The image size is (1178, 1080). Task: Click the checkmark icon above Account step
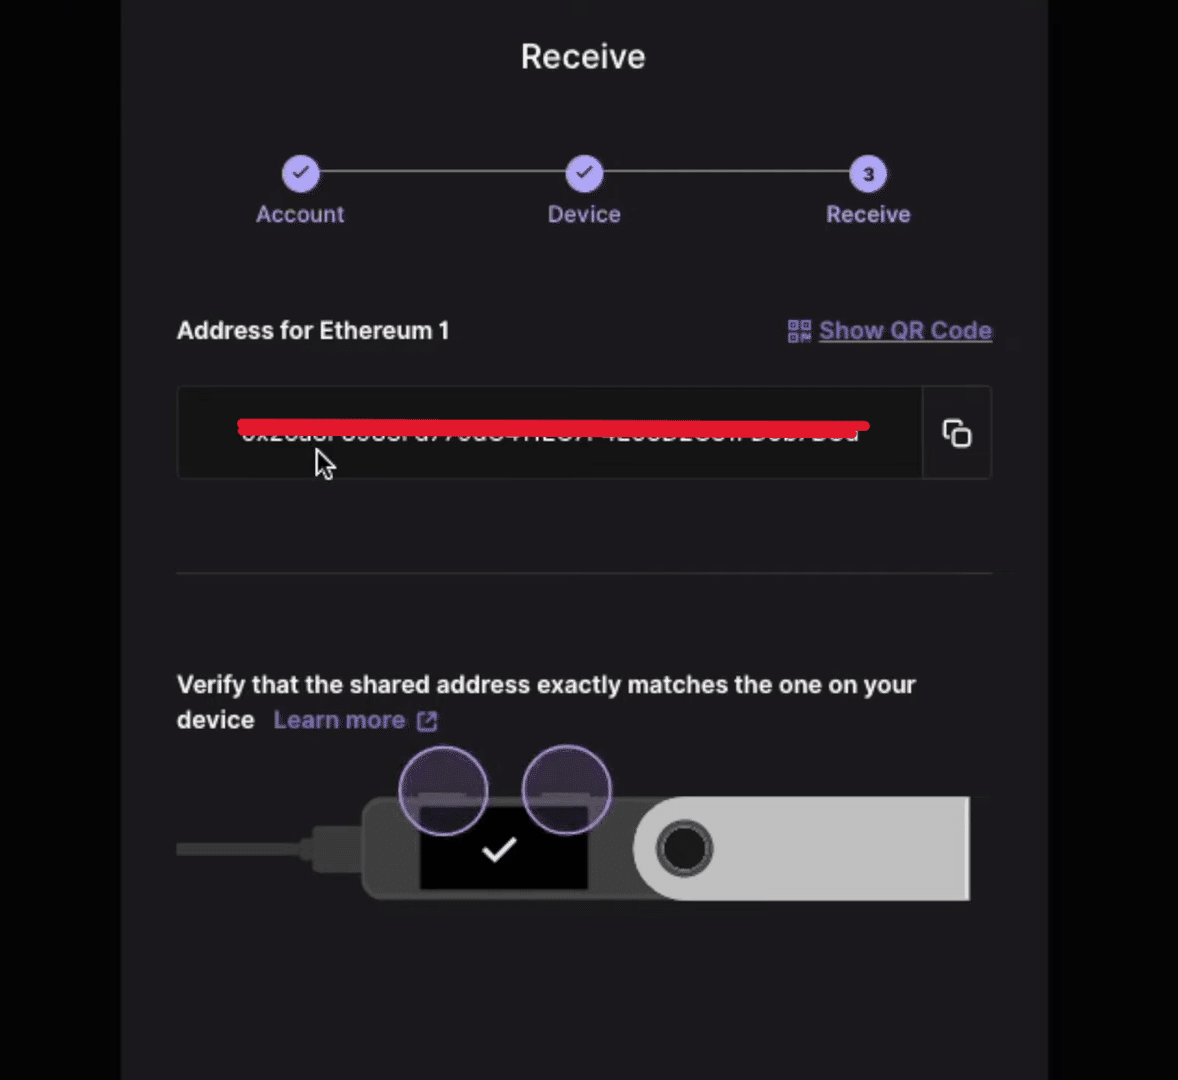[x=301, y=172]
